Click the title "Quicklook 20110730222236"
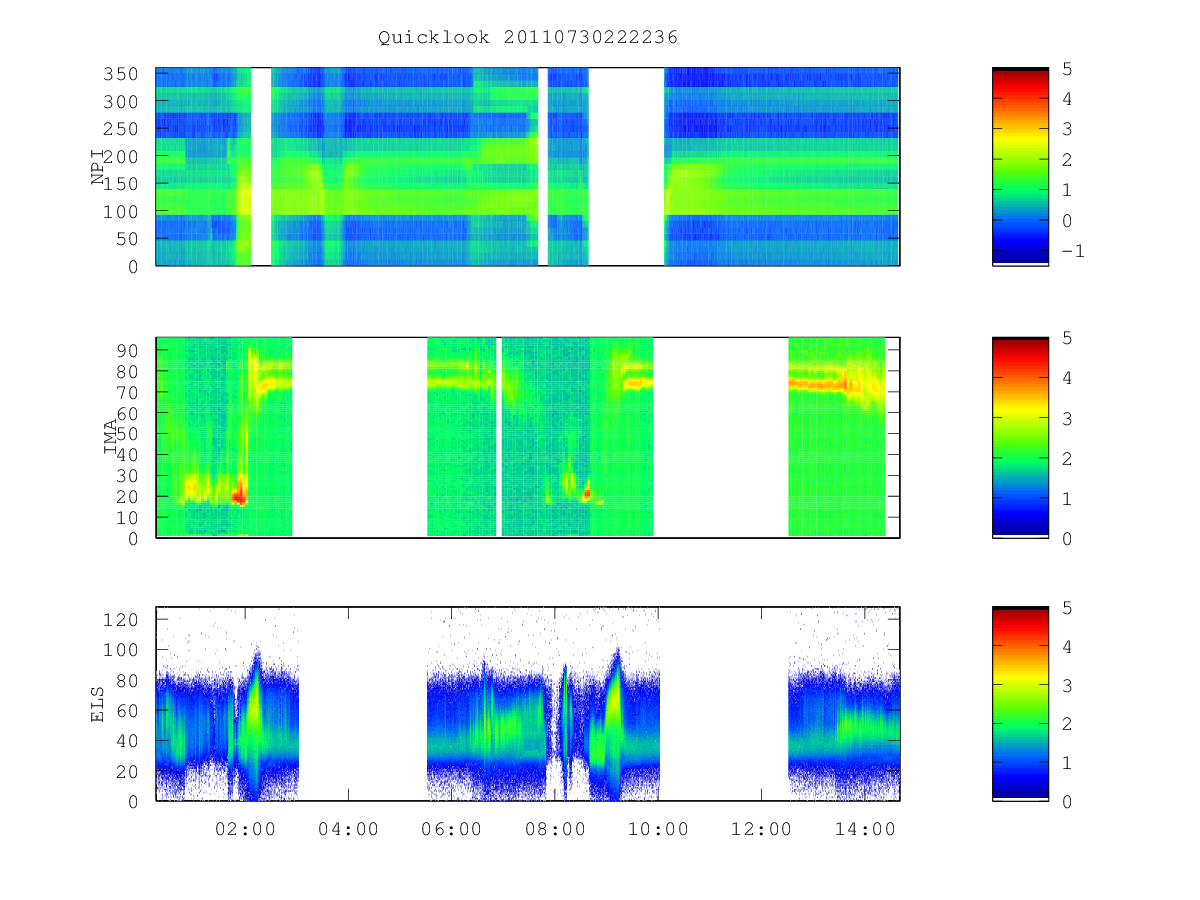The height and width of the screenshot is (900, 1200). tap(528, 37)
